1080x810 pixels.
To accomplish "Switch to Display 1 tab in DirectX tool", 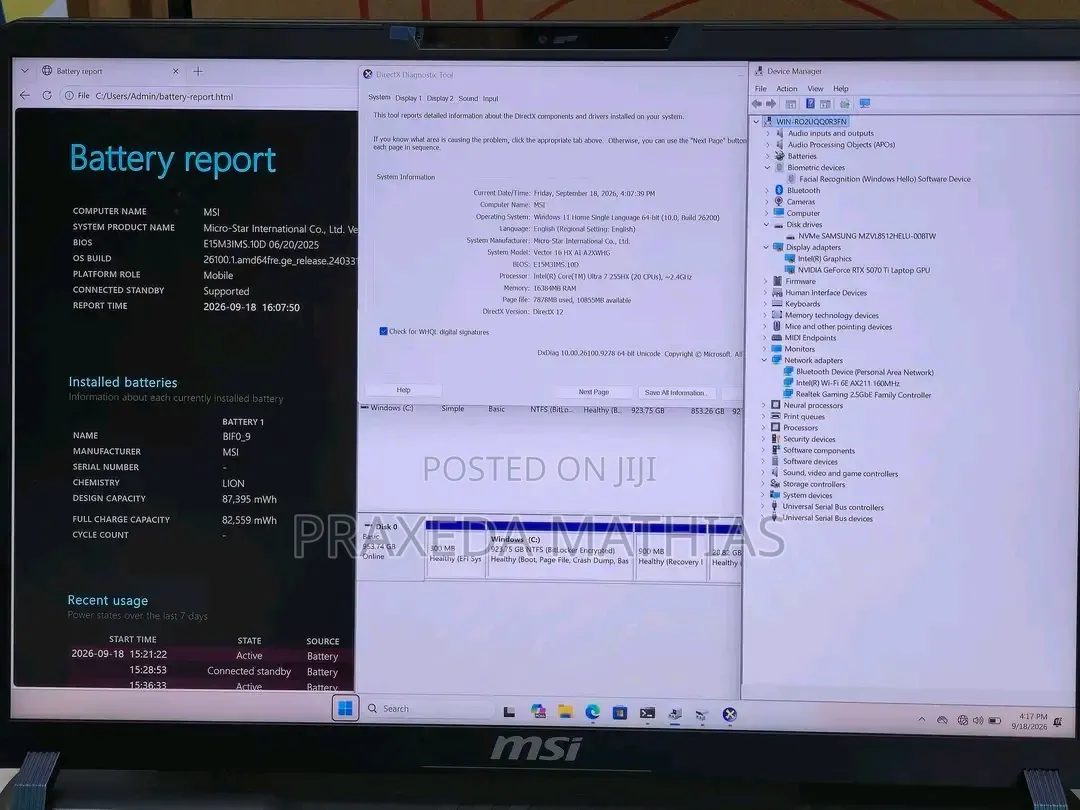I will tap(408, 98).
